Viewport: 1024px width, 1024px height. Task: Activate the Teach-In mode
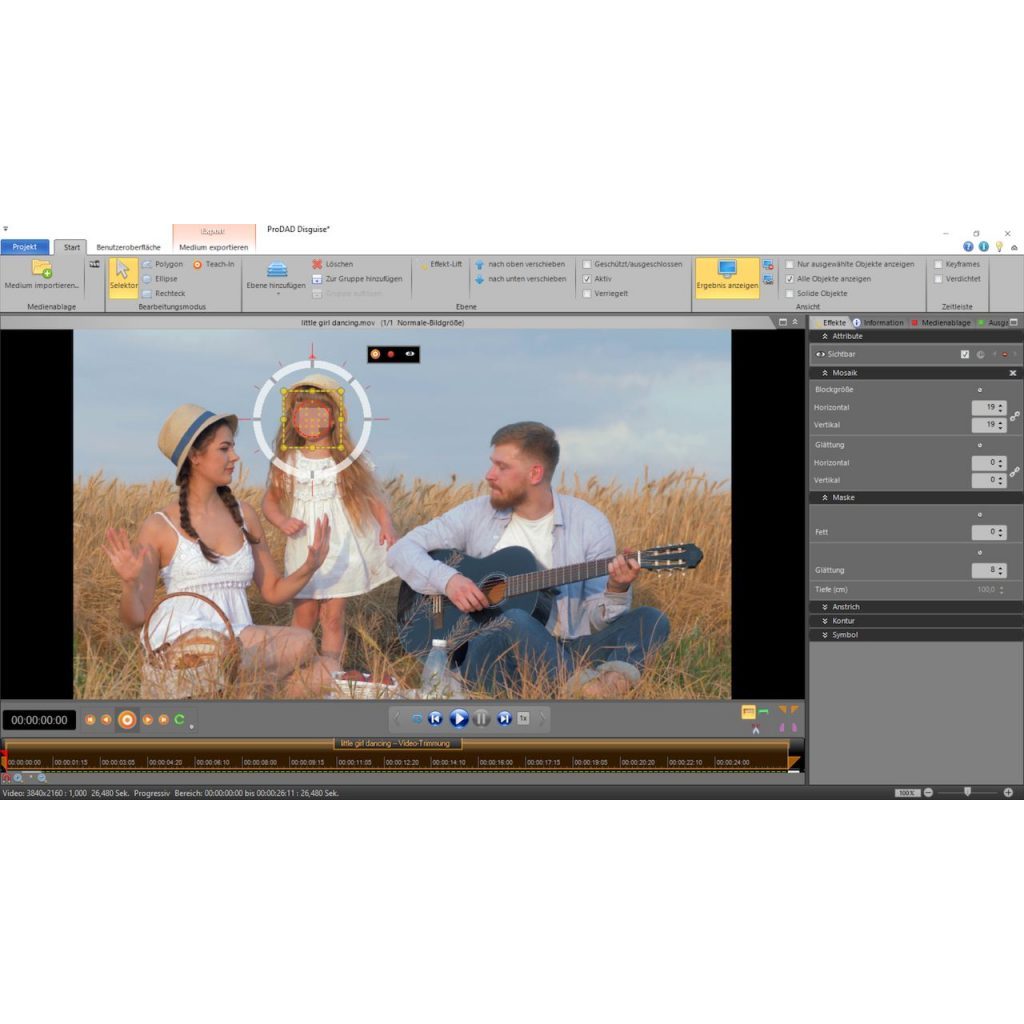214,264
